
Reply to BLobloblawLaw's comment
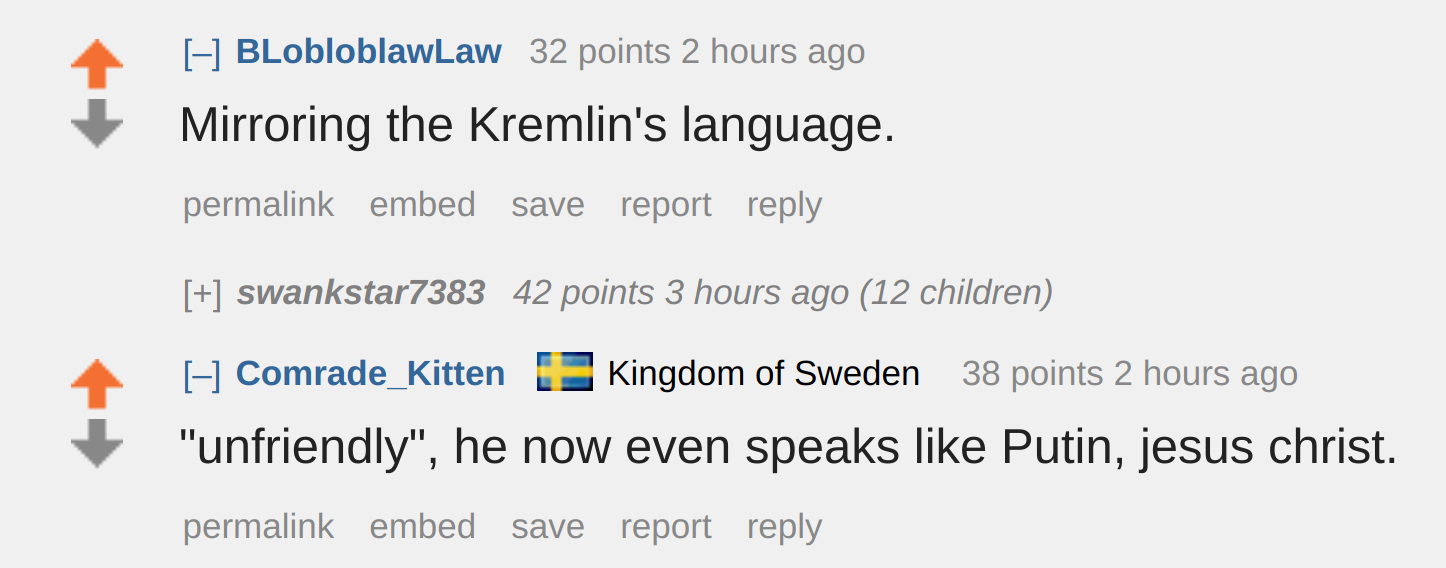coord(785,205)
